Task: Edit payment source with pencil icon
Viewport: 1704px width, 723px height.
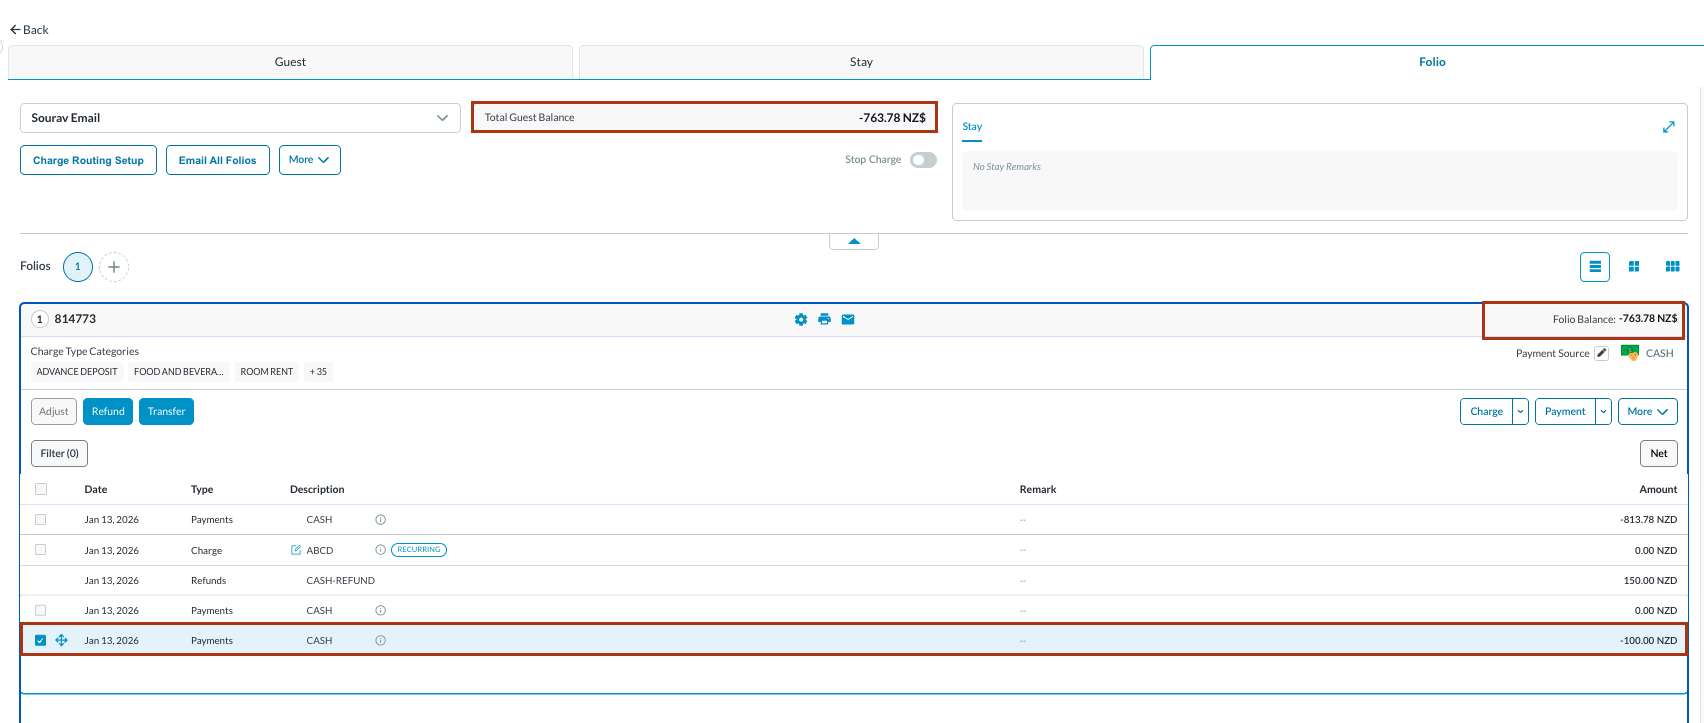Action: point(1601,353)
